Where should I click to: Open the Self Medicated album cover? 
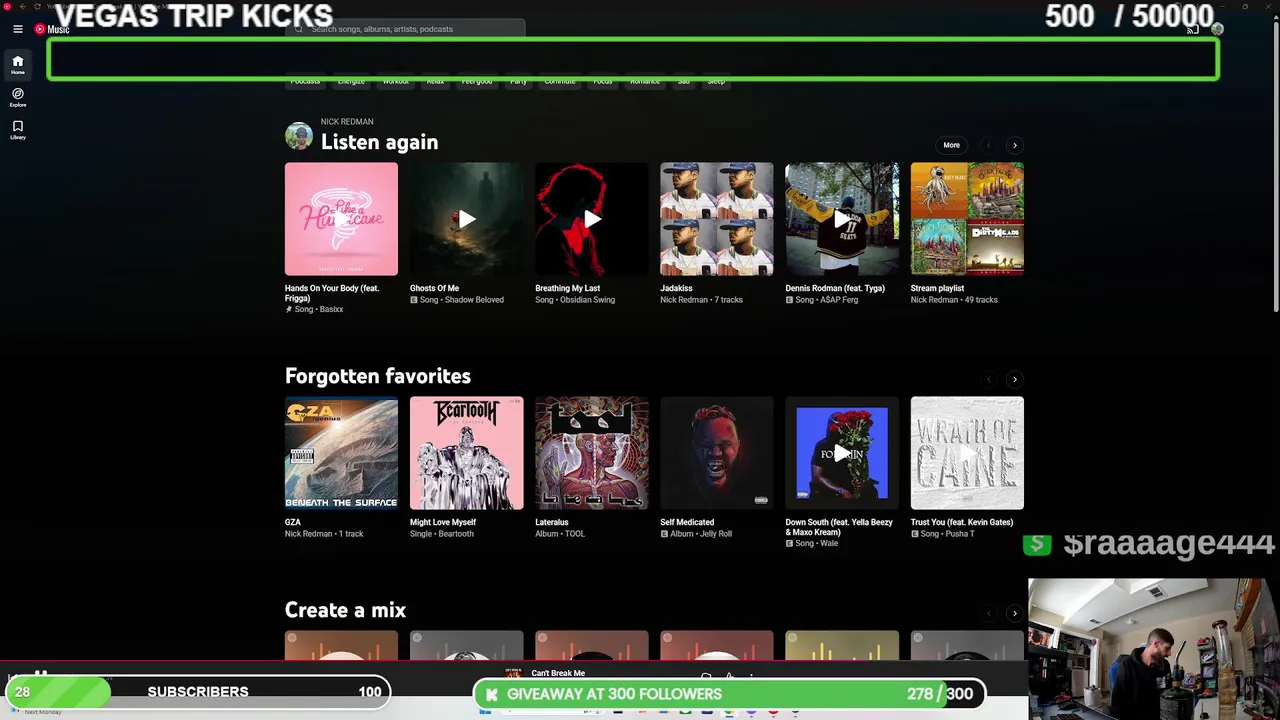coord(716,453)
